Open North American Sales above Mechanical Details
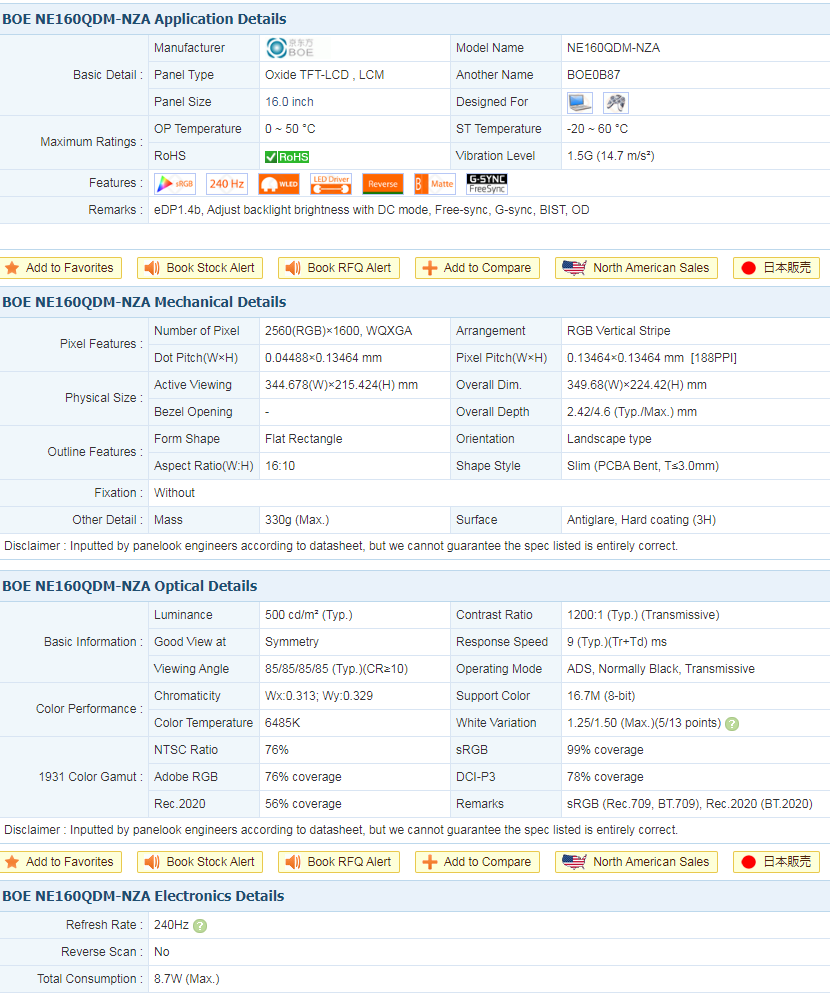The image size is (830, 997). click(x=636, y=268)
